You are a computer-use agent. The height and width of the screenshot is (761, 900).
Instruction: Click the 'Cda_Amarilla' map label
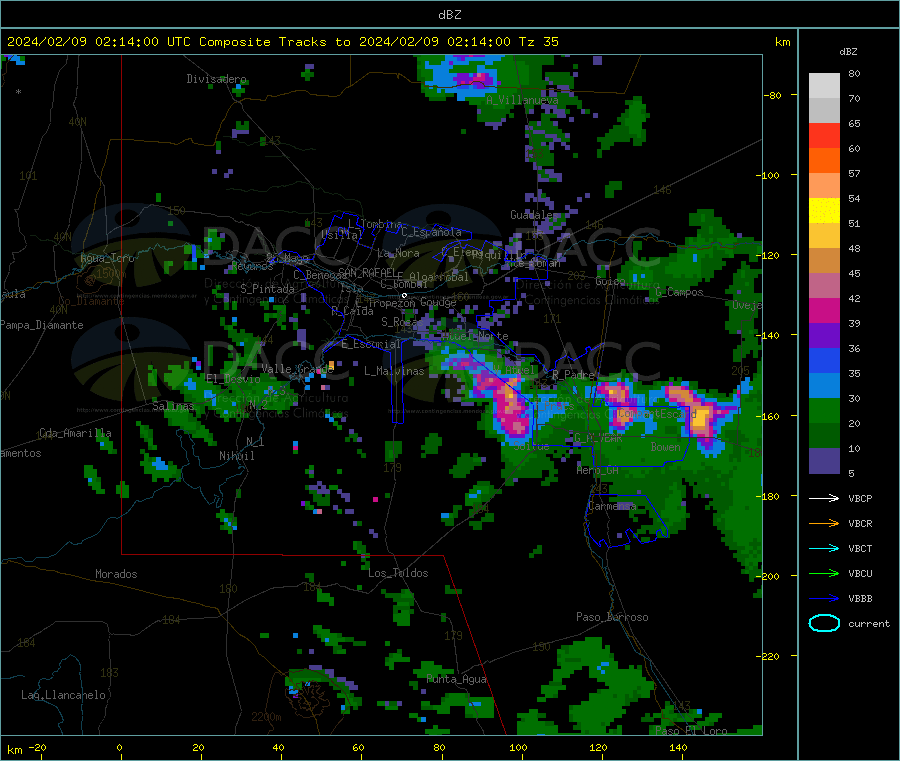tap(75, 433)
